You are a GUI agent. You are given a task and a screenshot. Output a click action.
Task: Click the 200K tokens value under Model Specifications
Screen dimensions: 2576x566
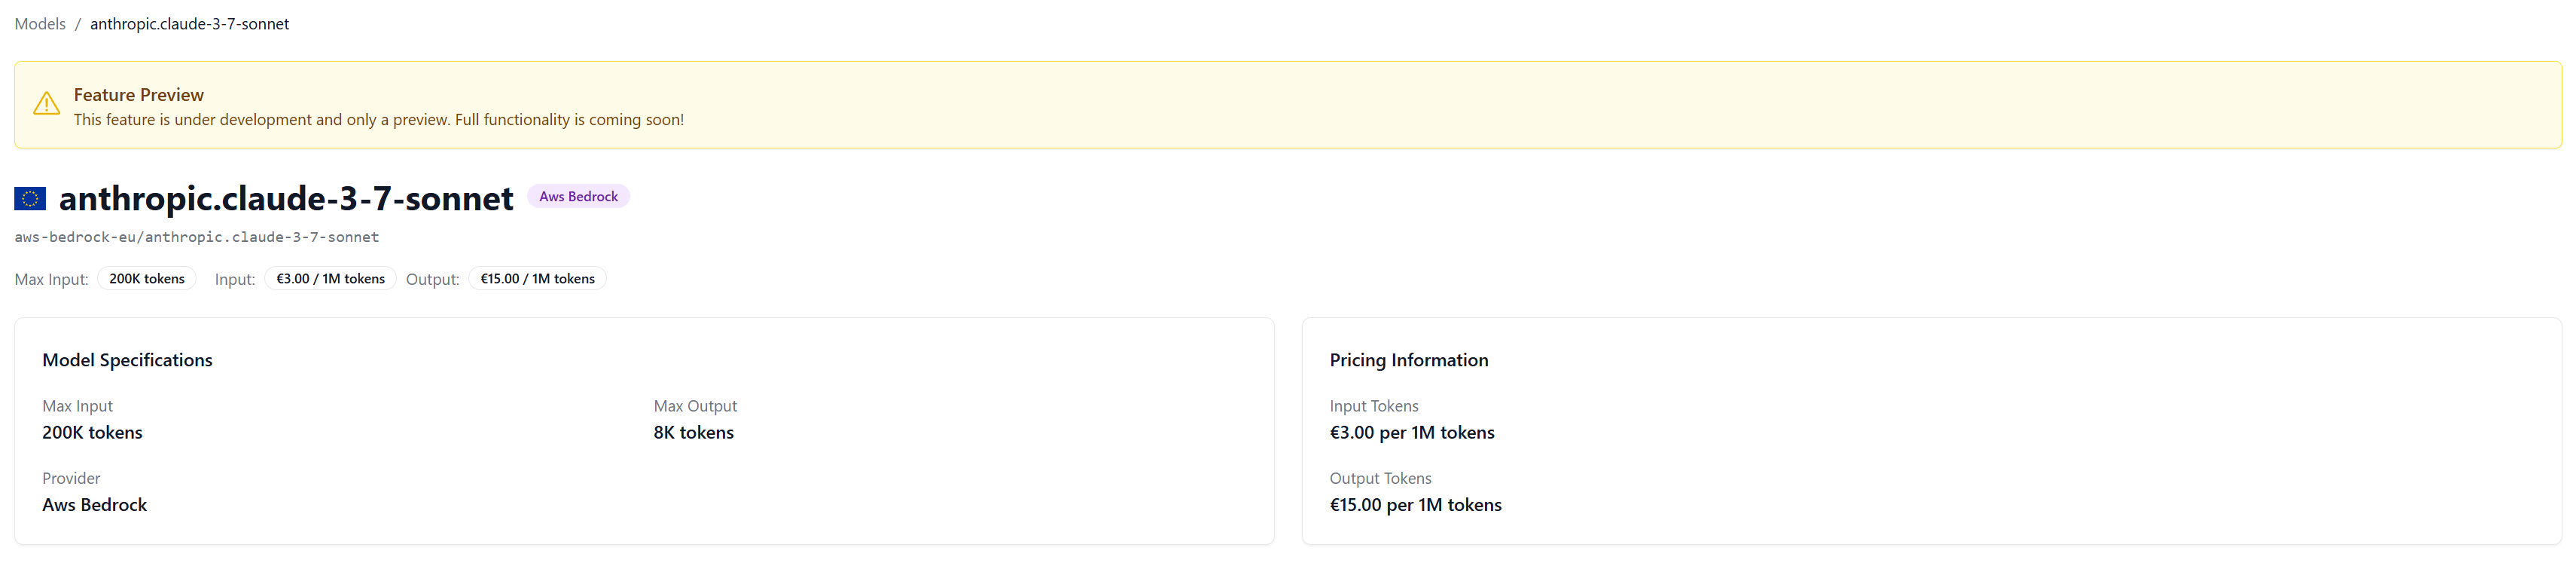(92, 433)
